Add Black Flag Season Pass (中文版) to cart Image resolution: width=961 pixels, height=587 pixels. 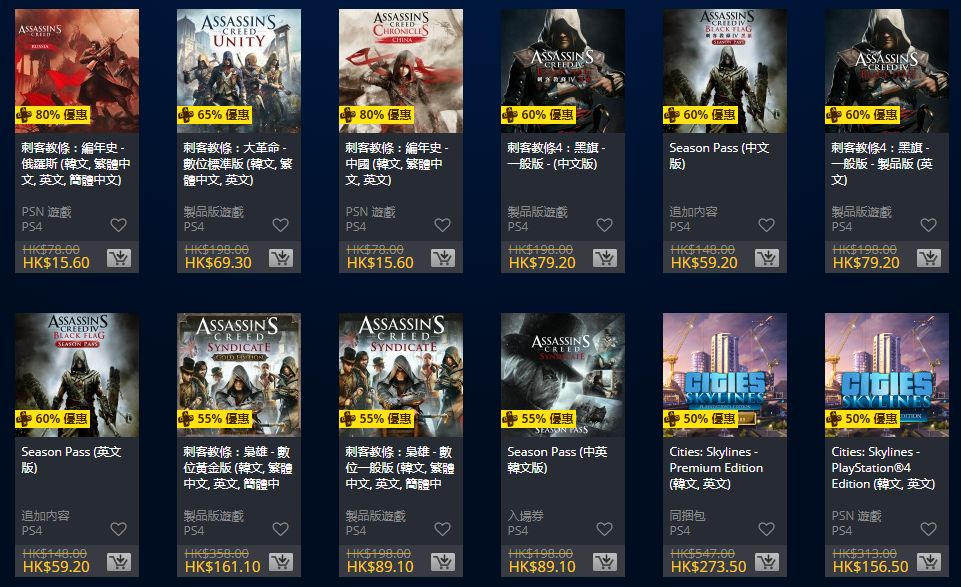tap(767, 258)
